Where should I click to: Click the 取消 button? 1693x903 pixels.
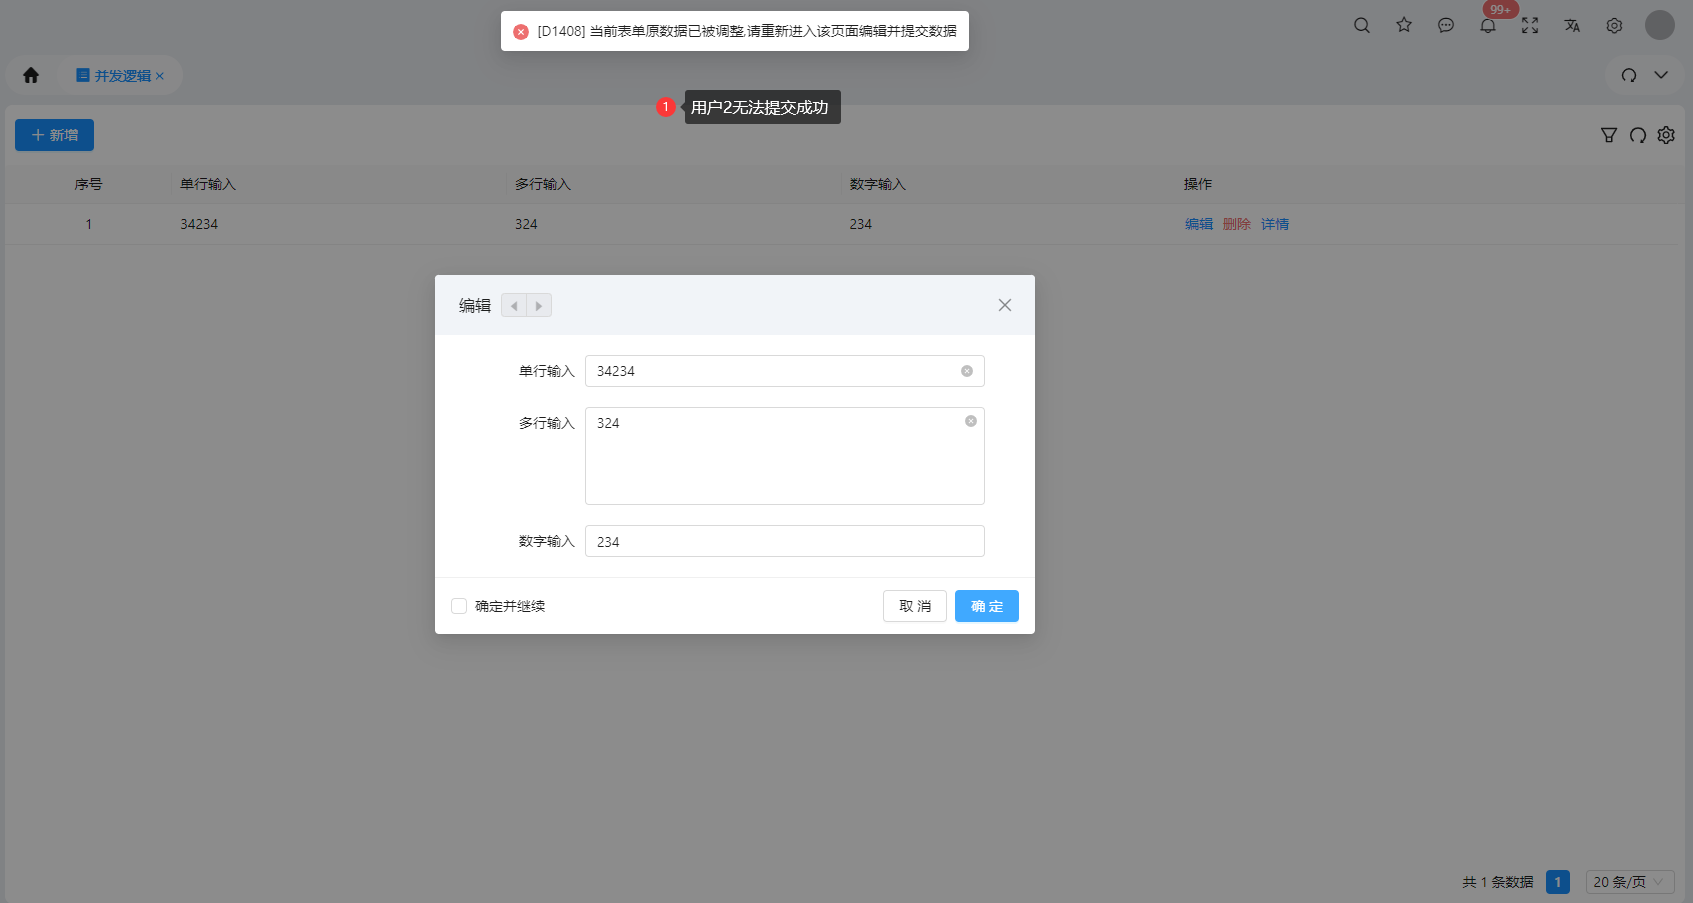click(914, 606)
